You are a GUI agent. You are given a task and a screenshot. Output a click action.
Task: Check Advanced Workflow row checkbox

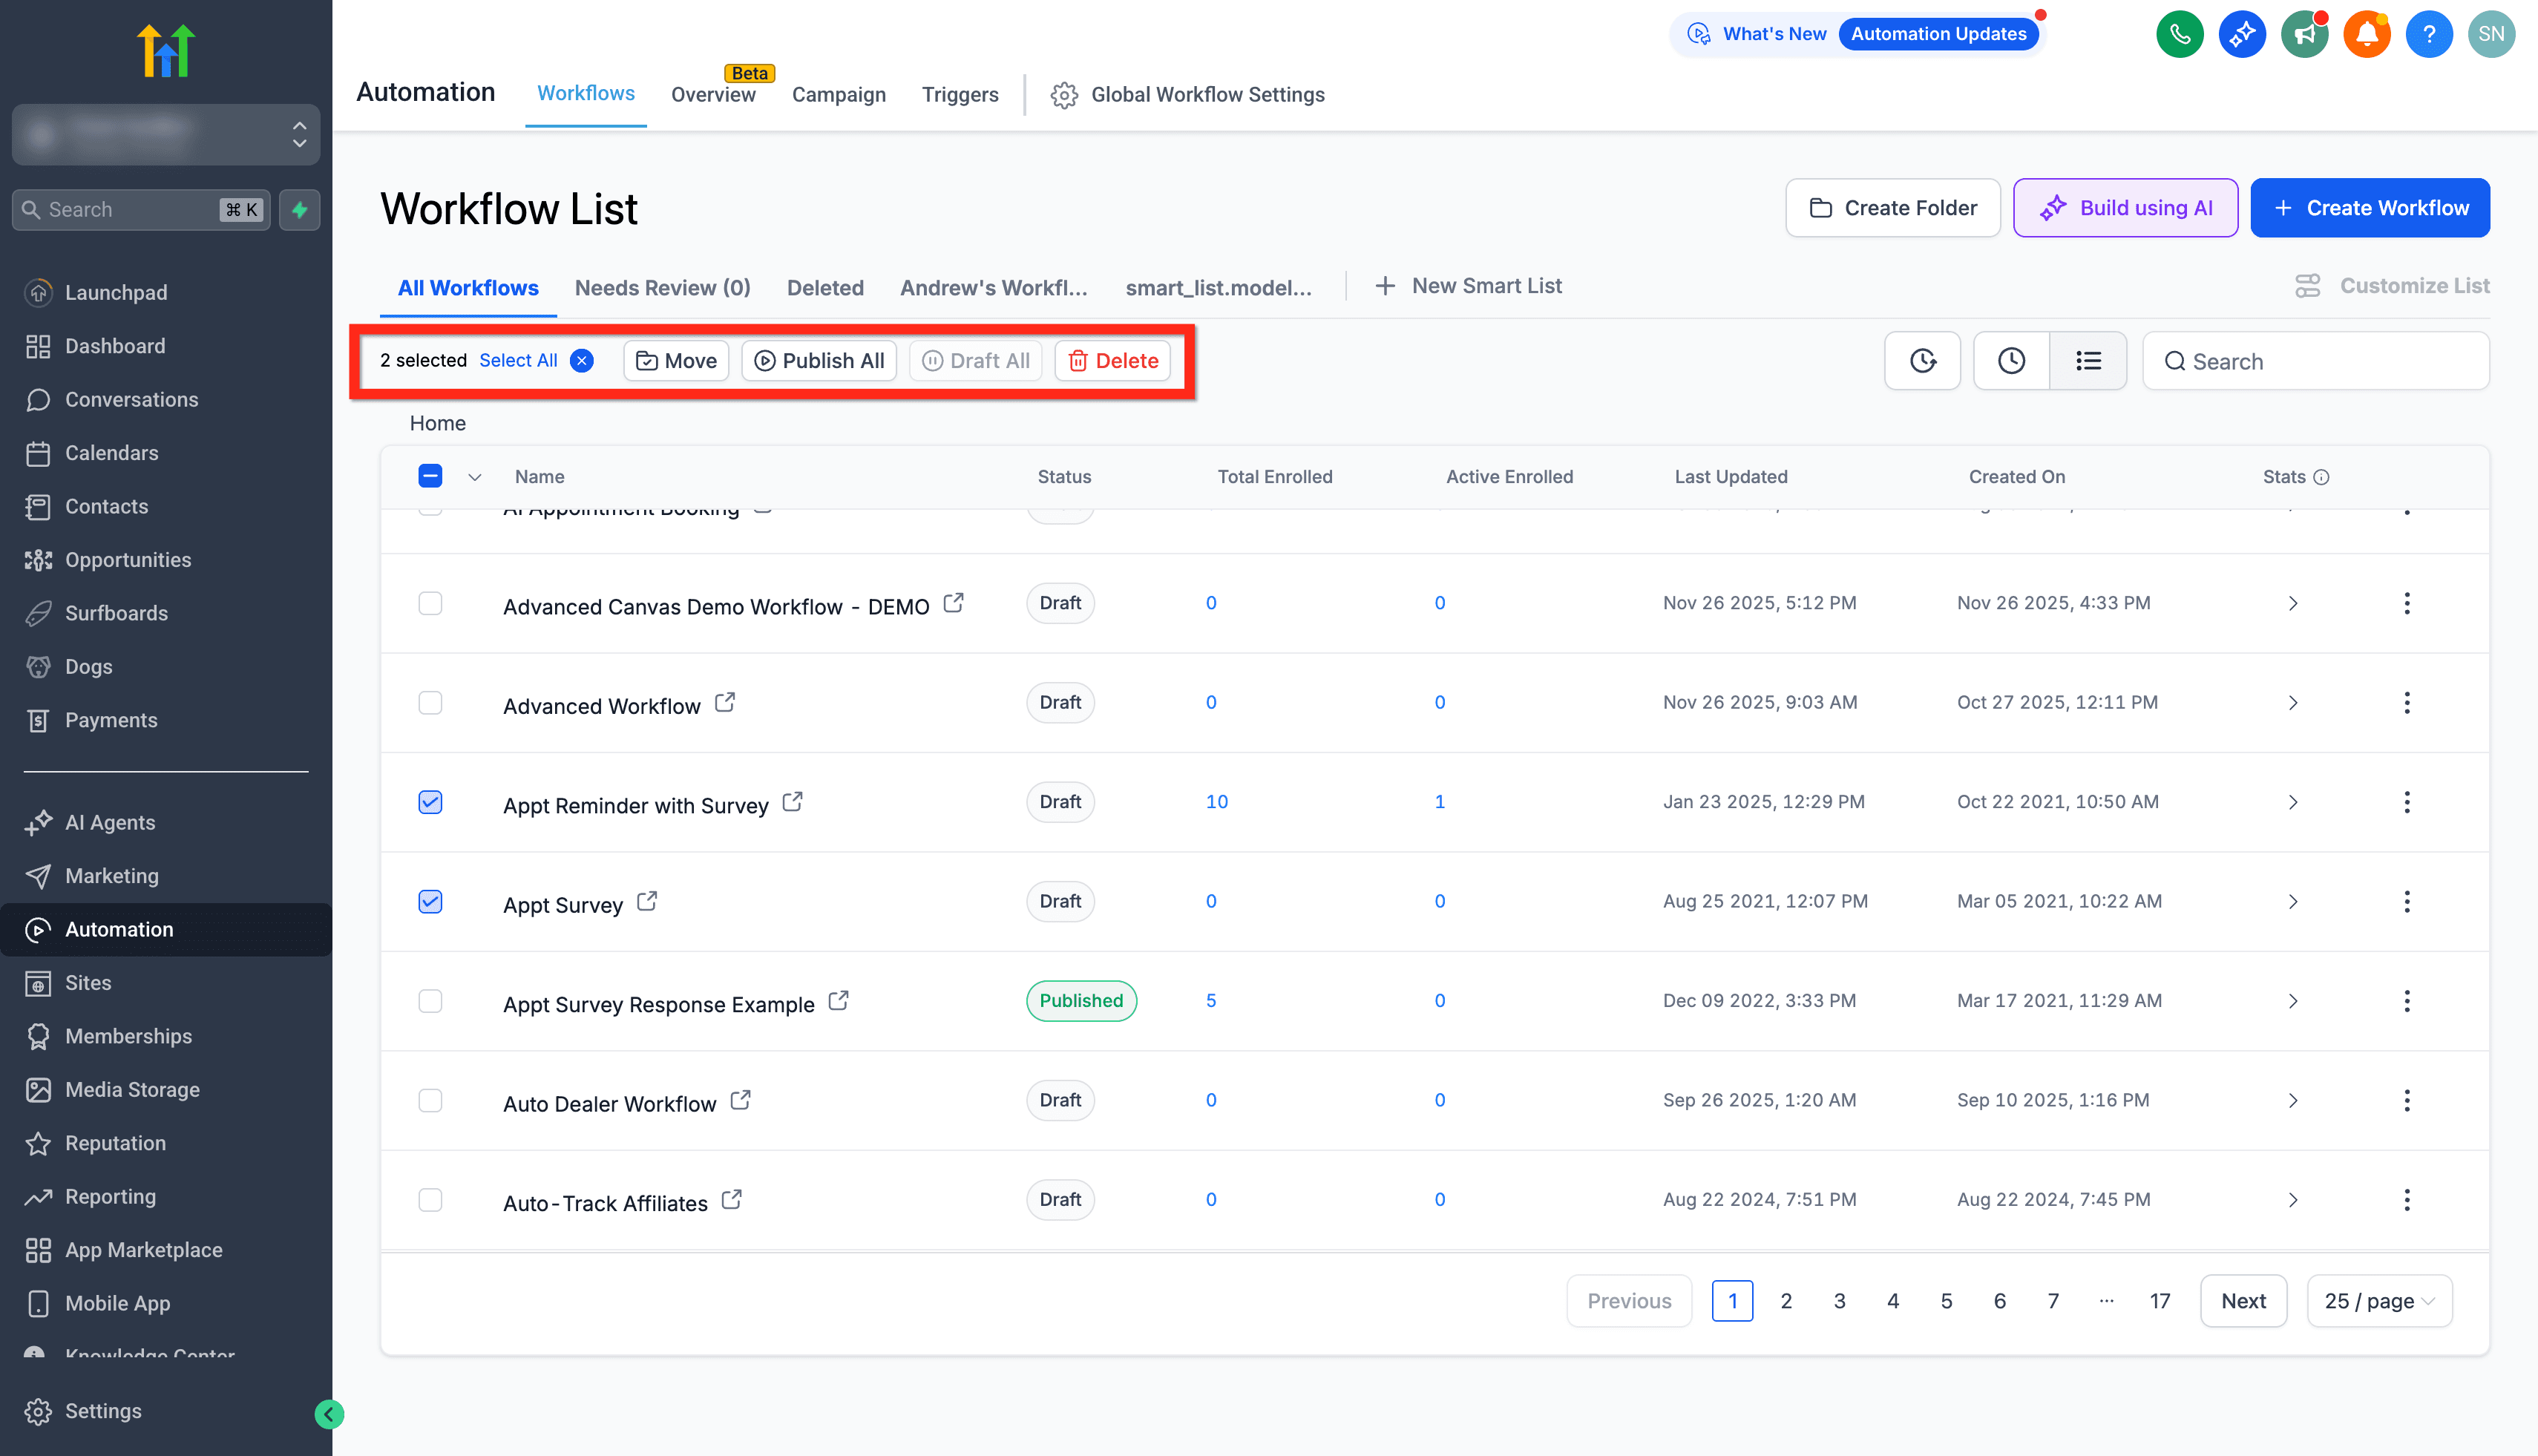(430, 703)
